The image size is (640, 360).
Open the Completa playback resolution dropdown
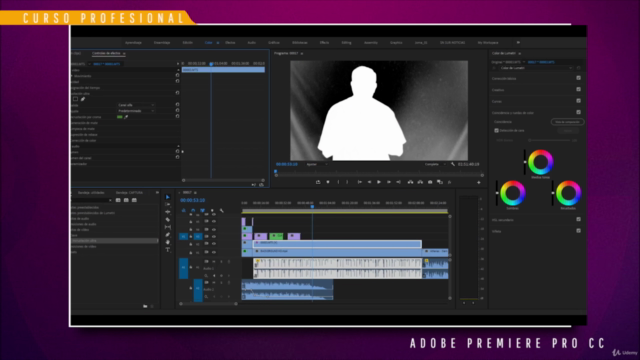435,164
